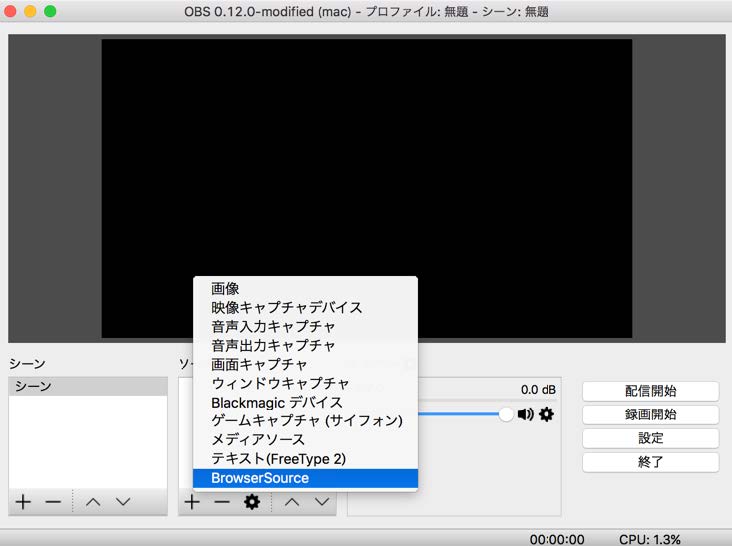Quit OBS with 終了 button
This screenshot has width=732, height=546.
point(650,462)
